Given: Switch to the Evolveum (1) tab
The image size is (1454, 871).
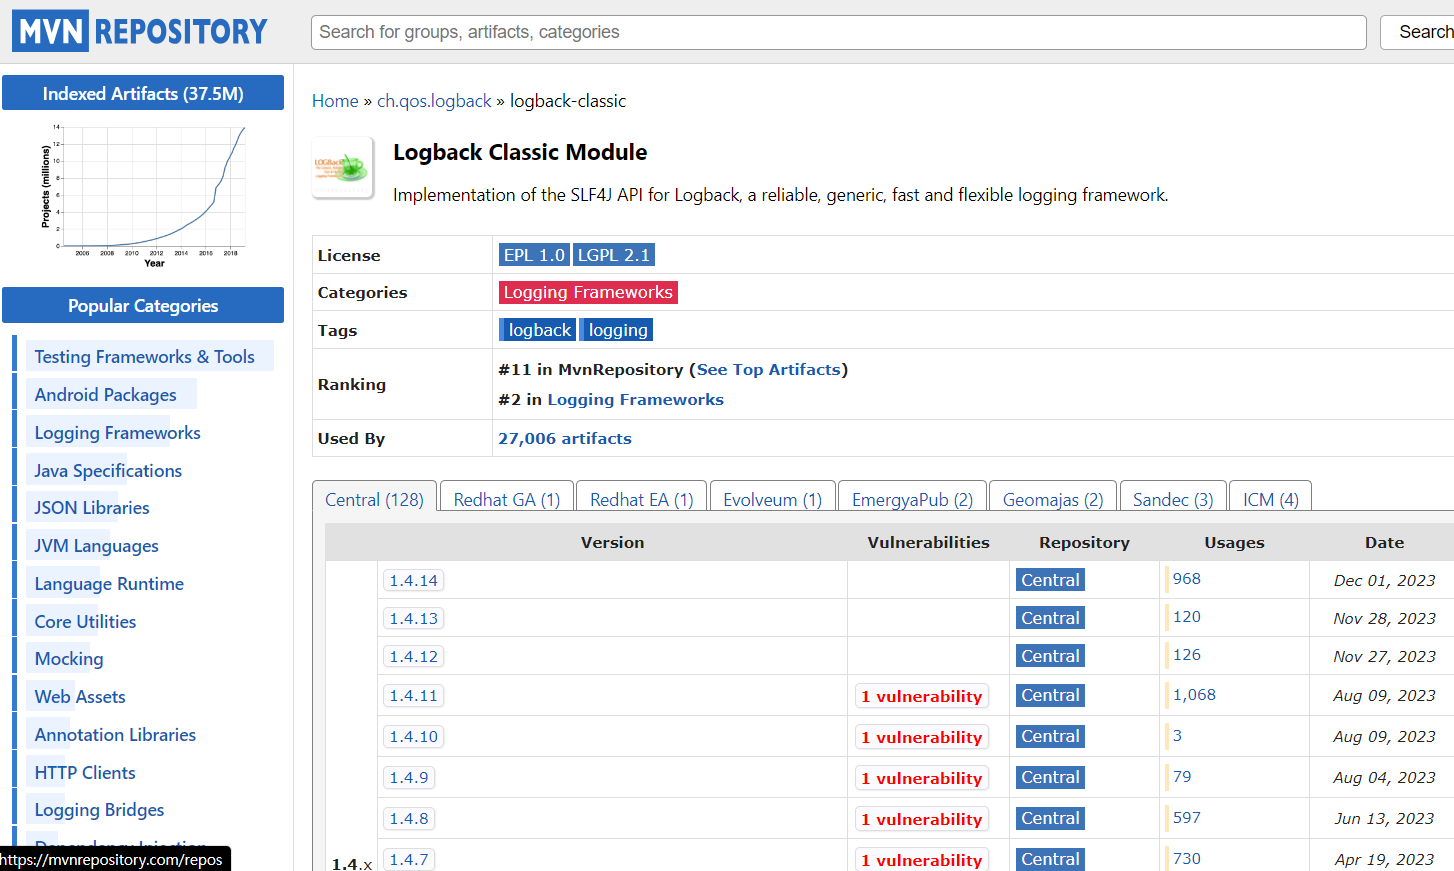Looking at the screenshot, I should (x=773, y=499).
